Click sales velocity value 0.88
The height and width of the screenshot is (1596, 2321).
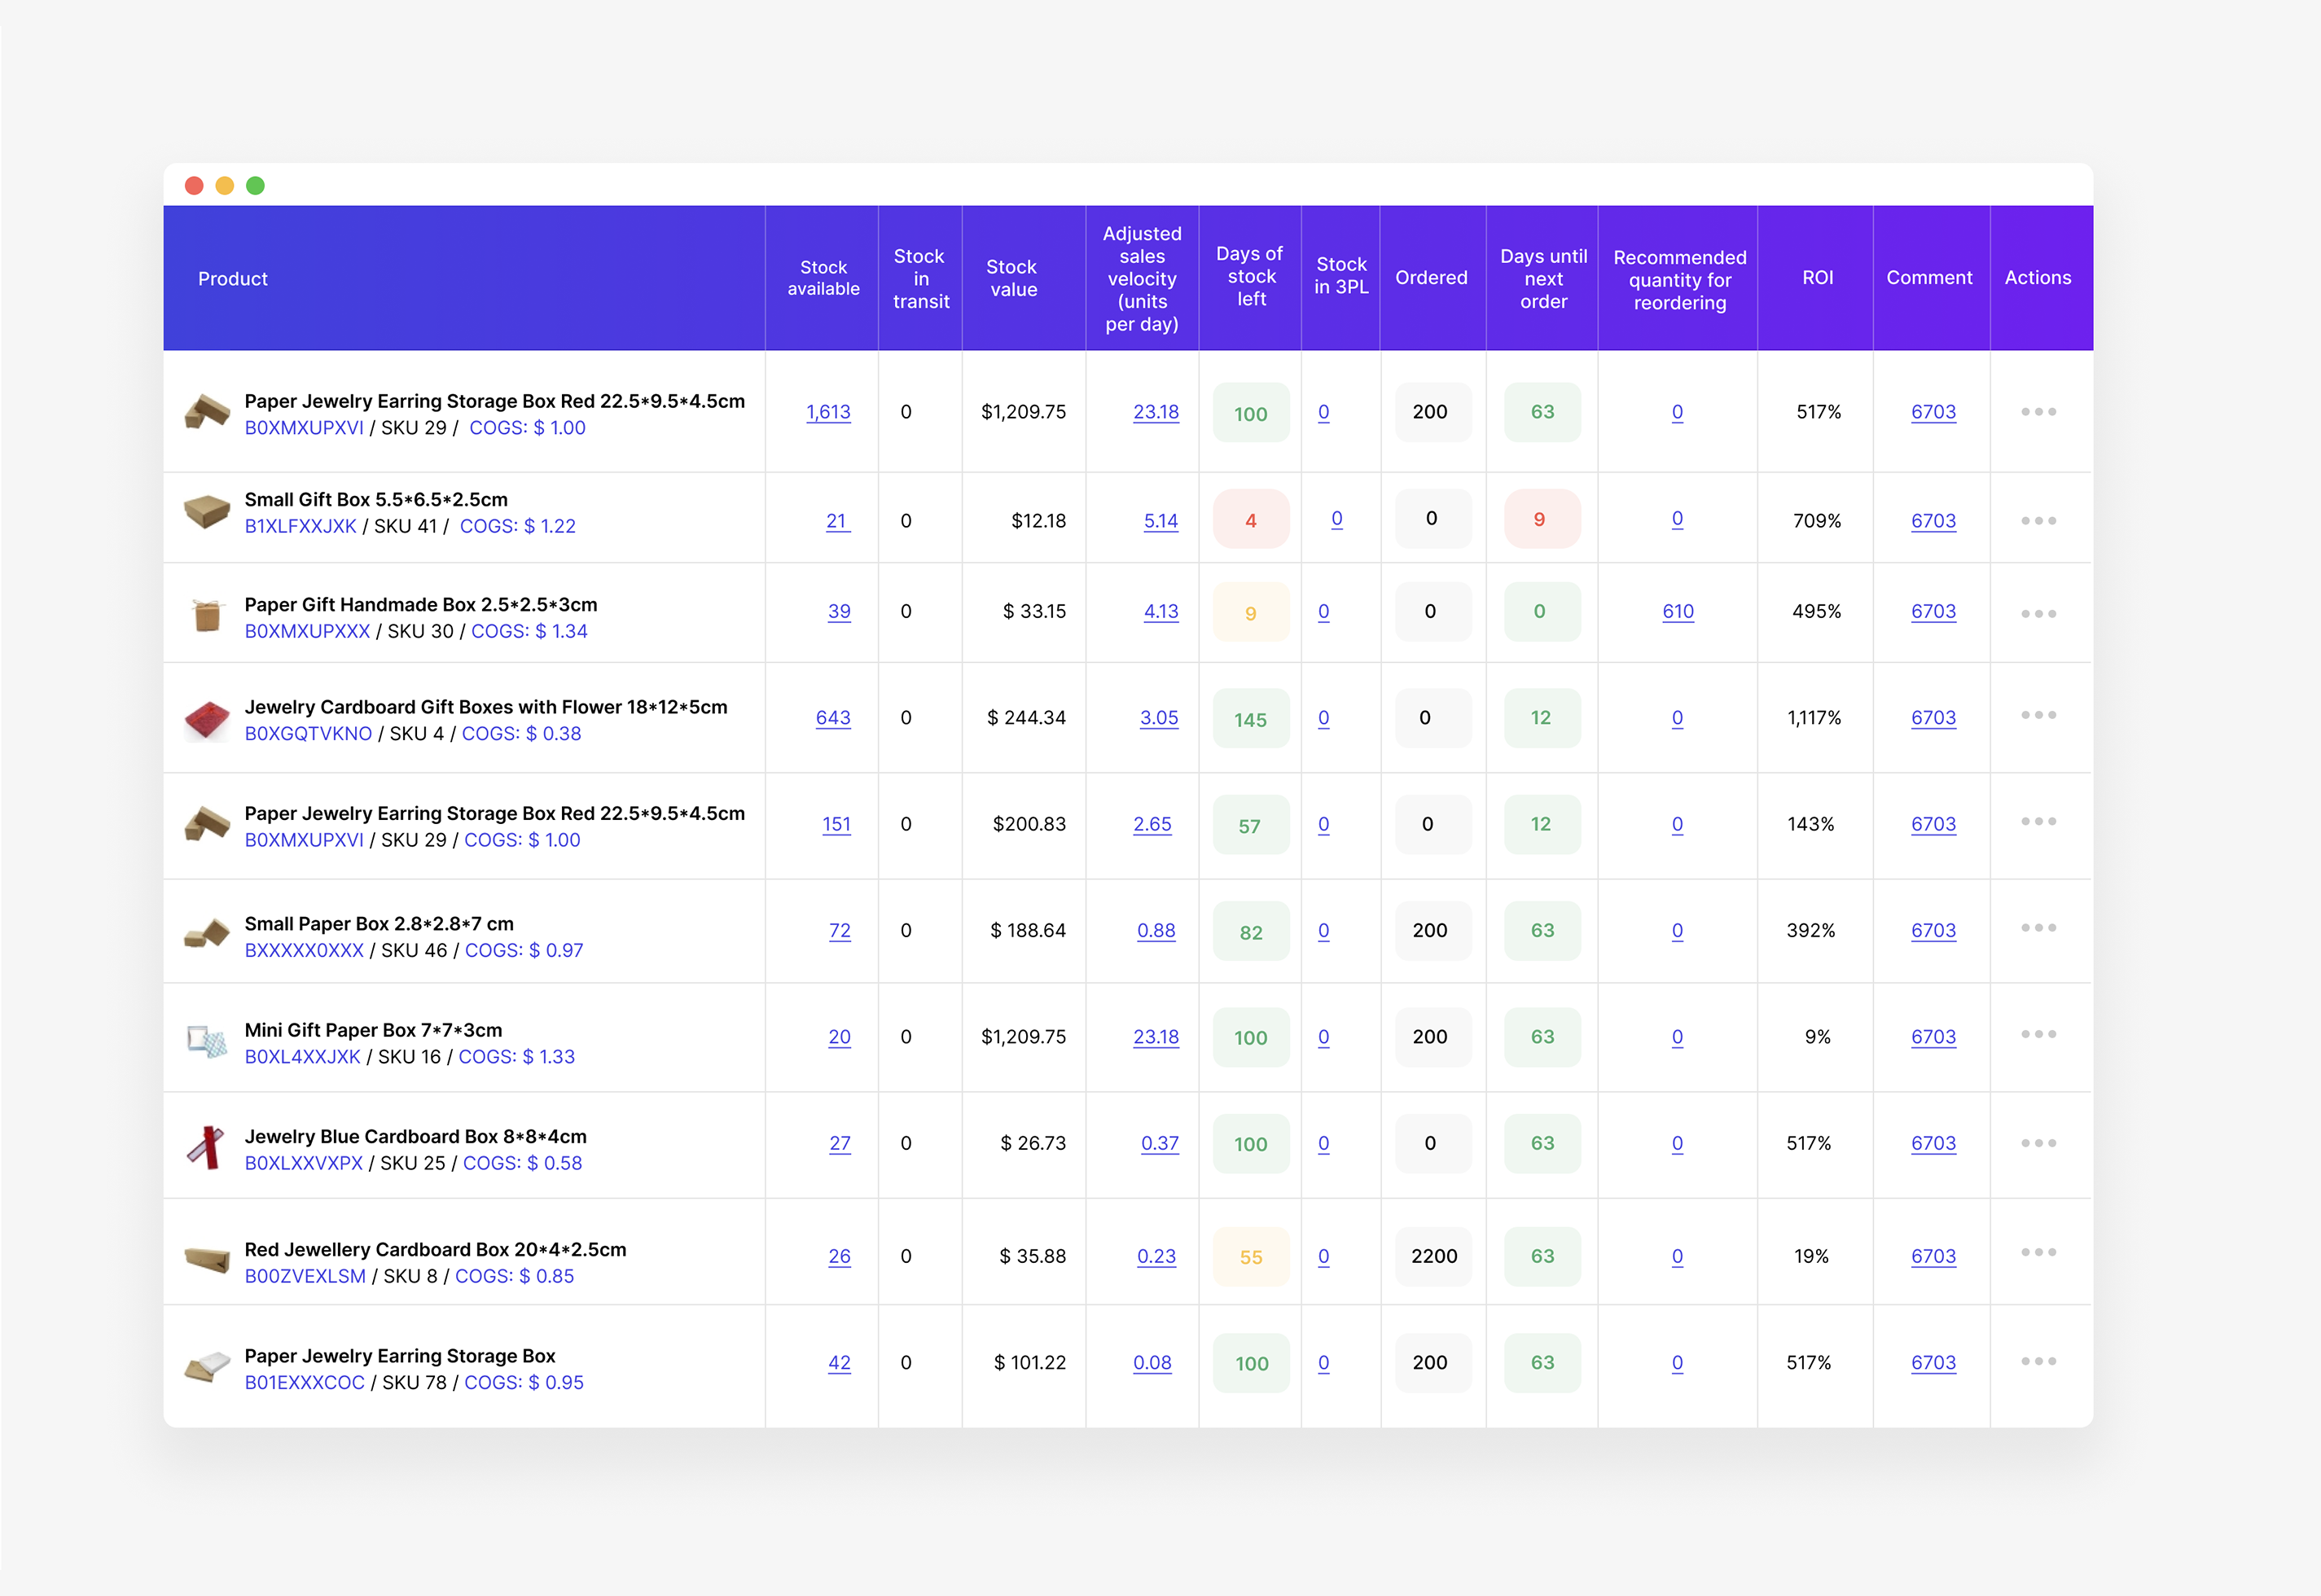1156,930
